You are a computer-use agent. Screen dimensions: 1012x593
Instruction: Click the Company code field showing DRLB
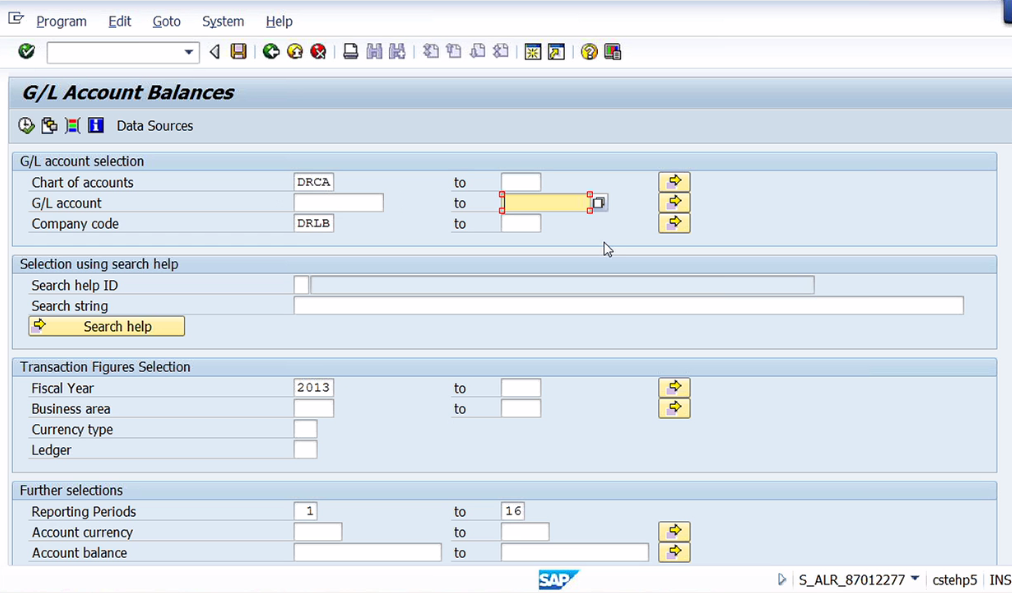314,223
